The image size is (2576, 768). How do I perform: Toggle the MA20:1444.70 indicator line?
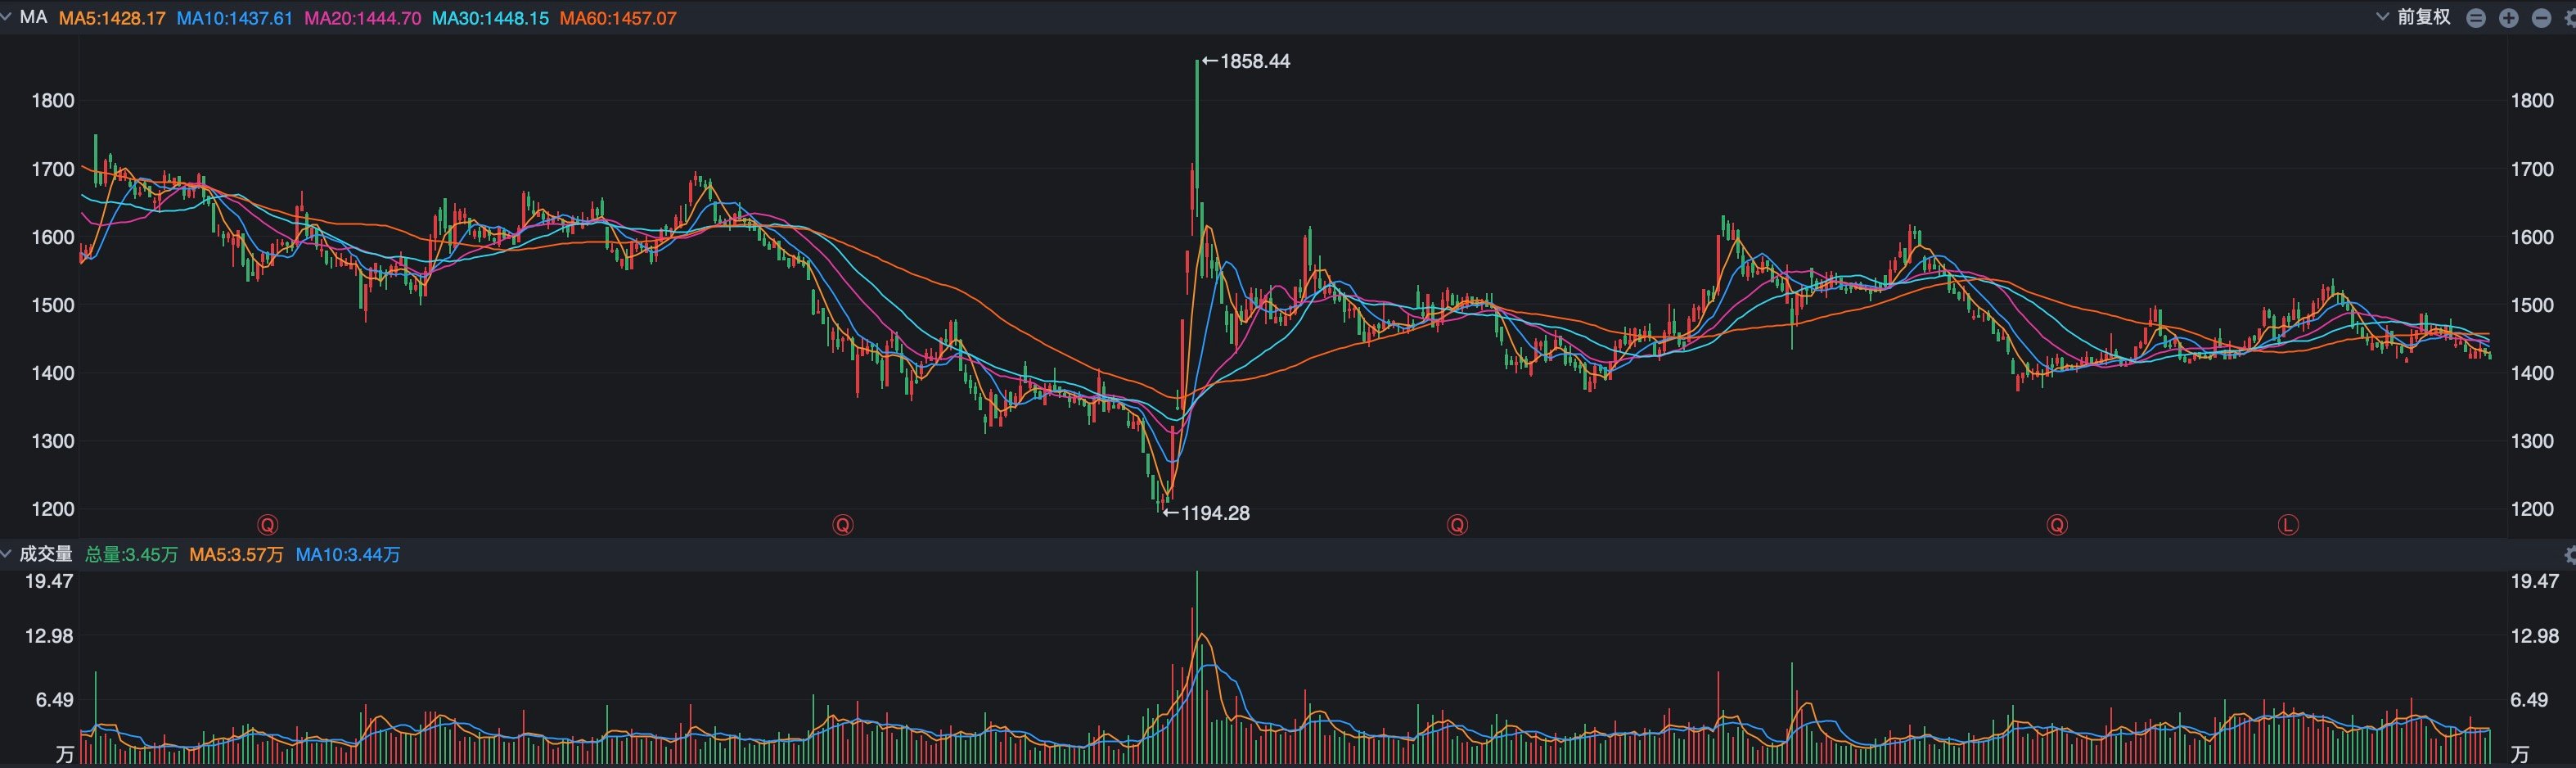[x=362, y=18]
